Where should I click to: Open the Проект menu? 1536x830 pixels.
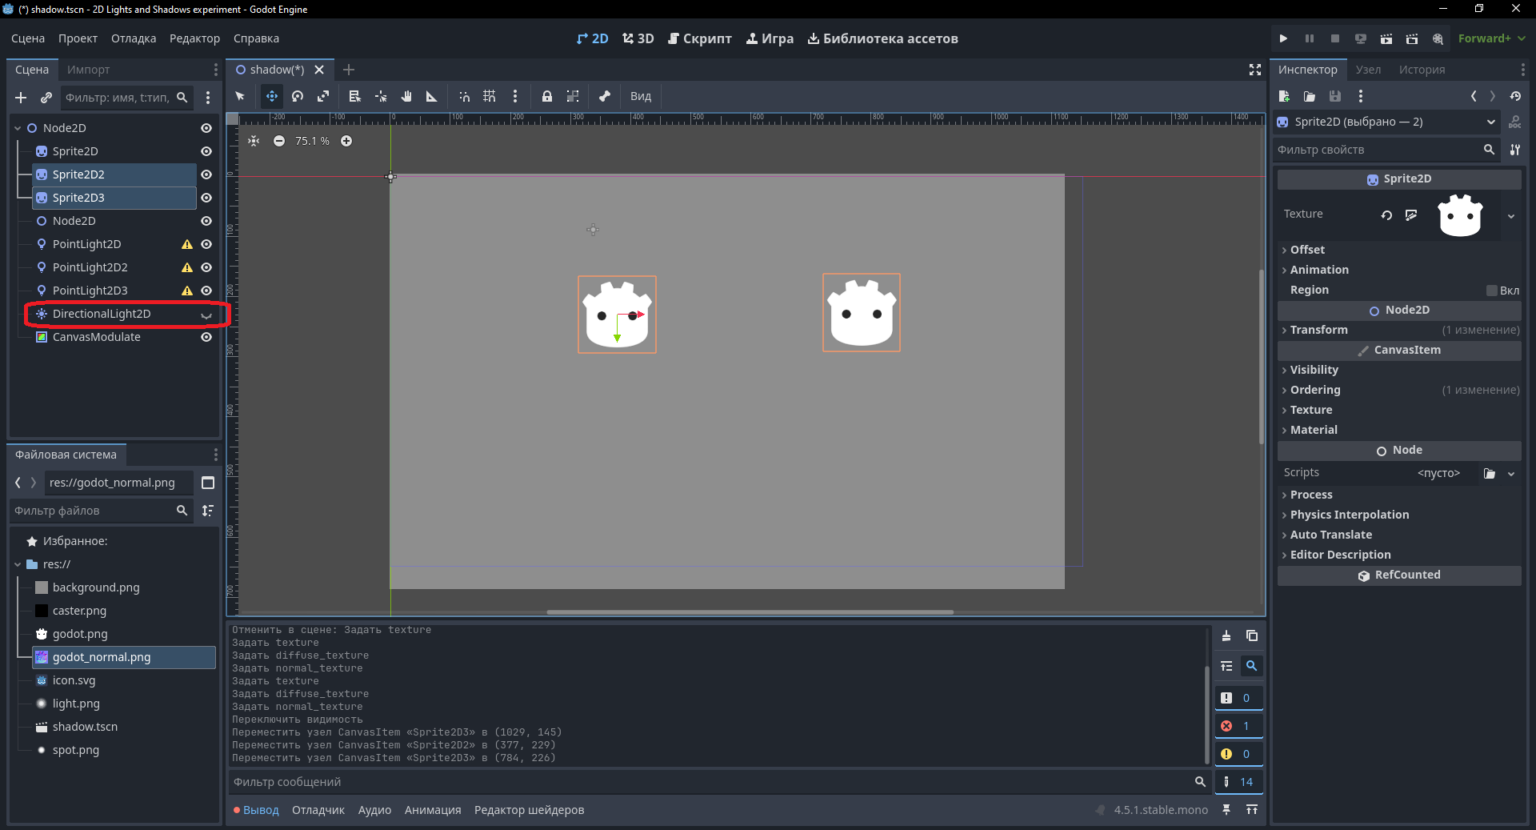pyautogui.click(x=78, y=38)
